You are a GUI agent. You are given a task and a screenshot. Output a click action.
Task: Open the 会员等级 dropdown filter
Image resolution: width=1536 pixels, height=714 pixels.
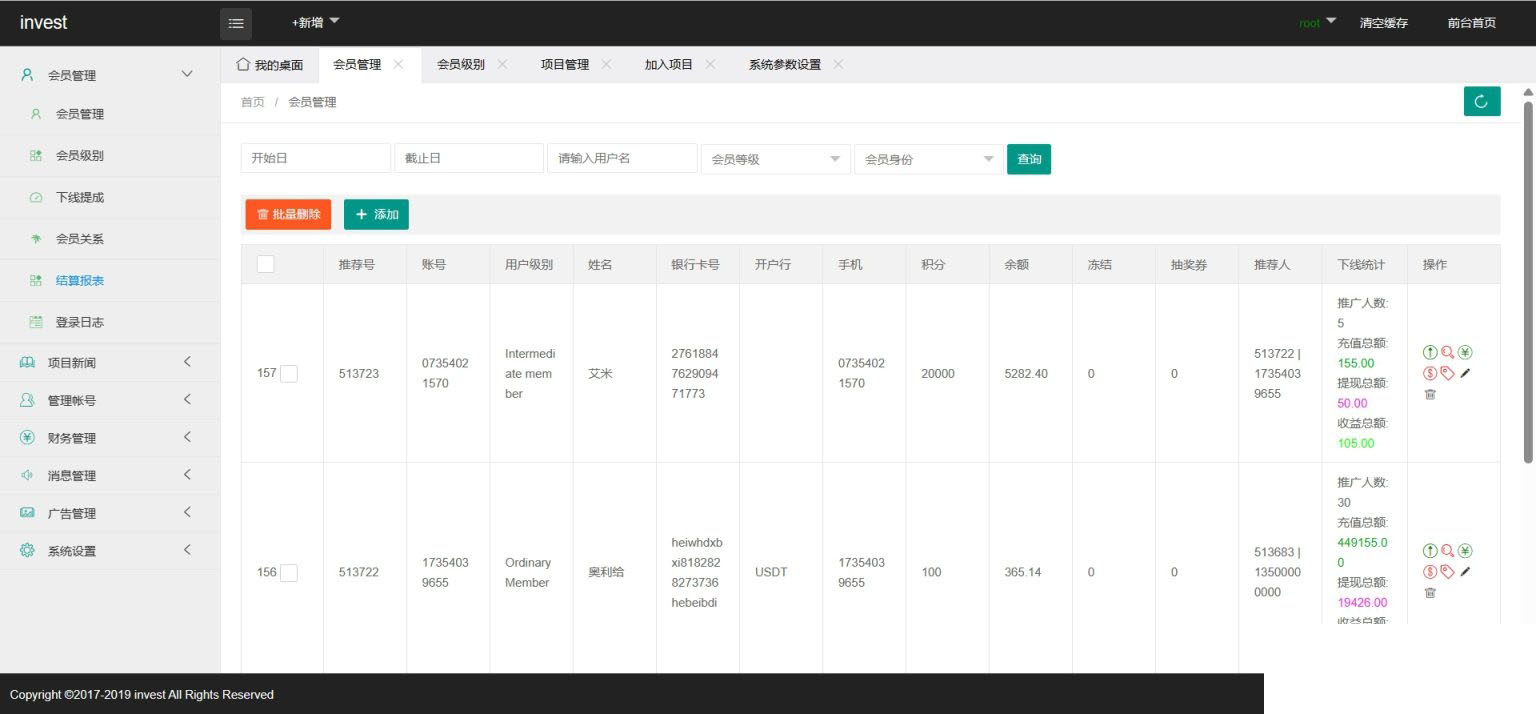tap(775, 159)
